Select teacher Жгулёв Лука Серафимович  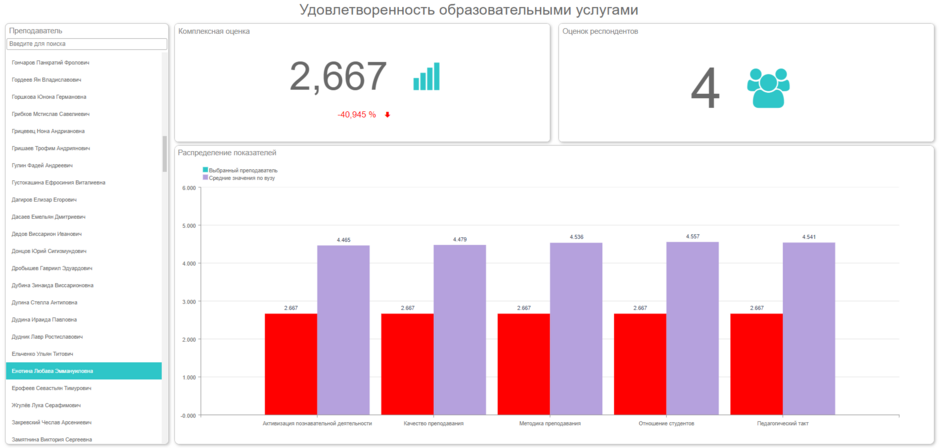click(x=48, y=405)
